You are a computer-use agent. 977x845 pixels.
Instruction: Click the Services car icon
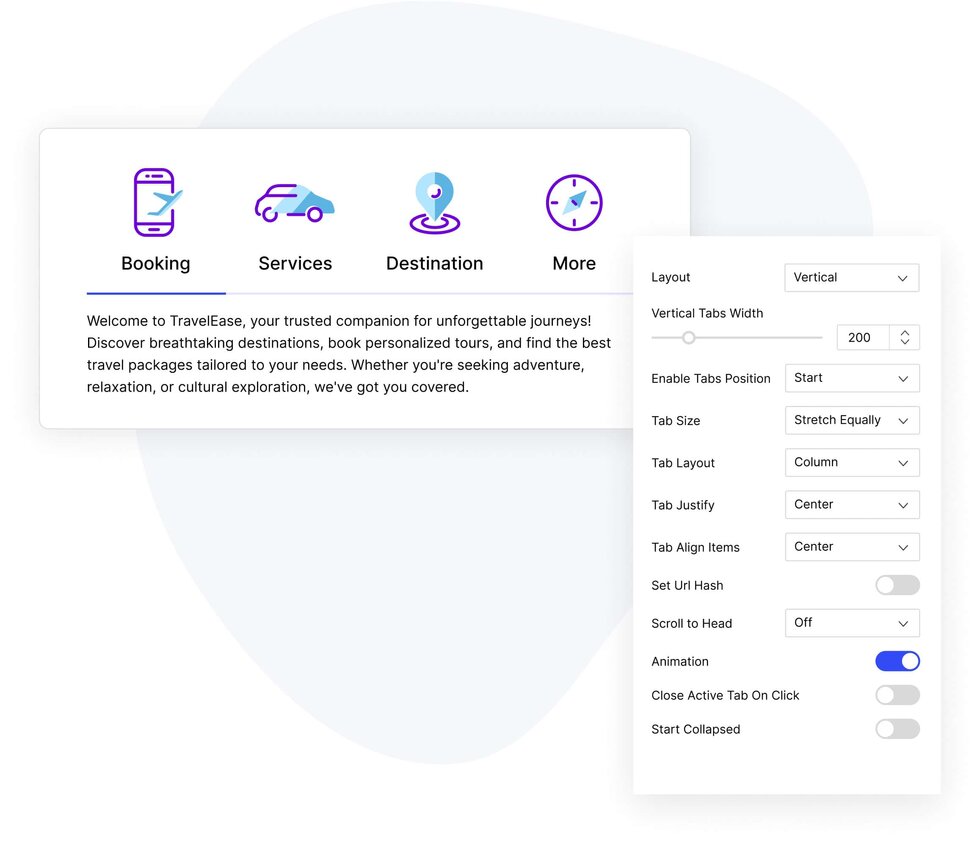click(x=294, y=203)
